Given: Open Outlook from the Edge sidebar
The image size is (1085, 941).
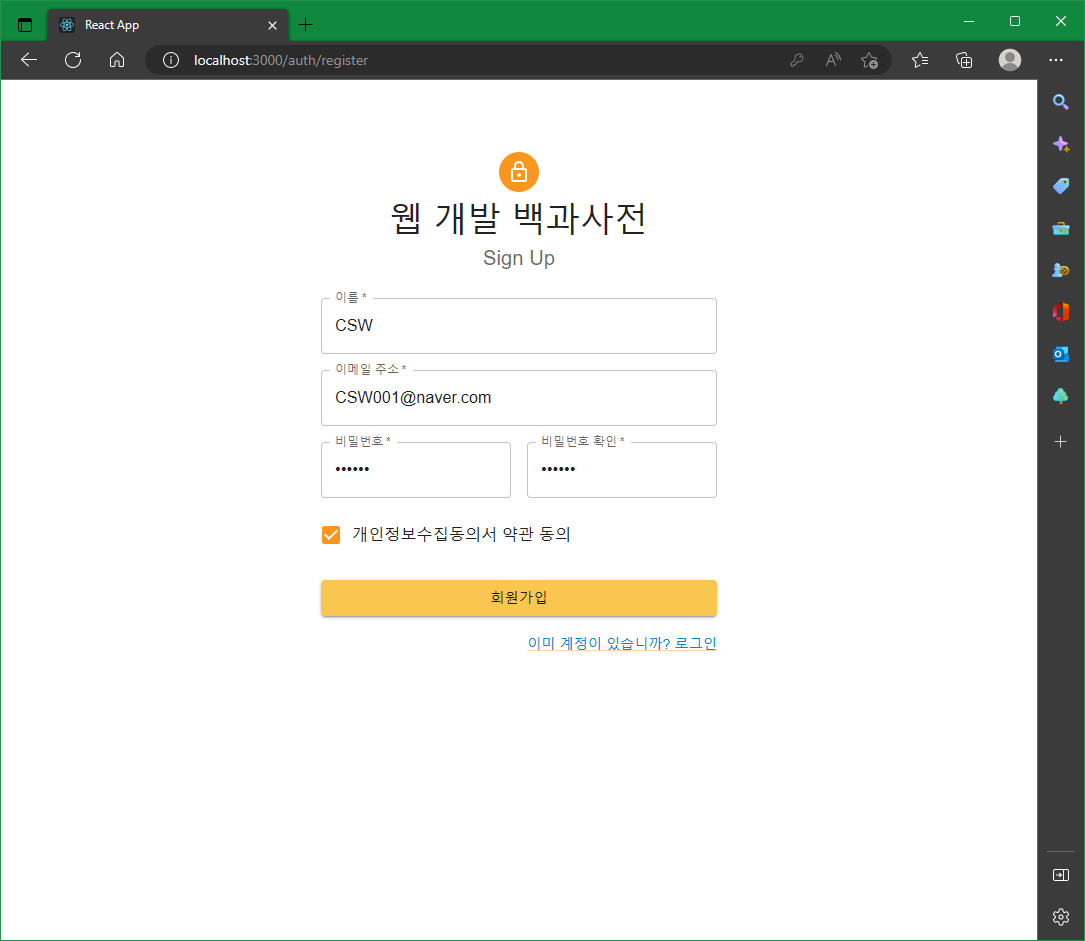Looking at the screenshot, I should (1060, 353).
